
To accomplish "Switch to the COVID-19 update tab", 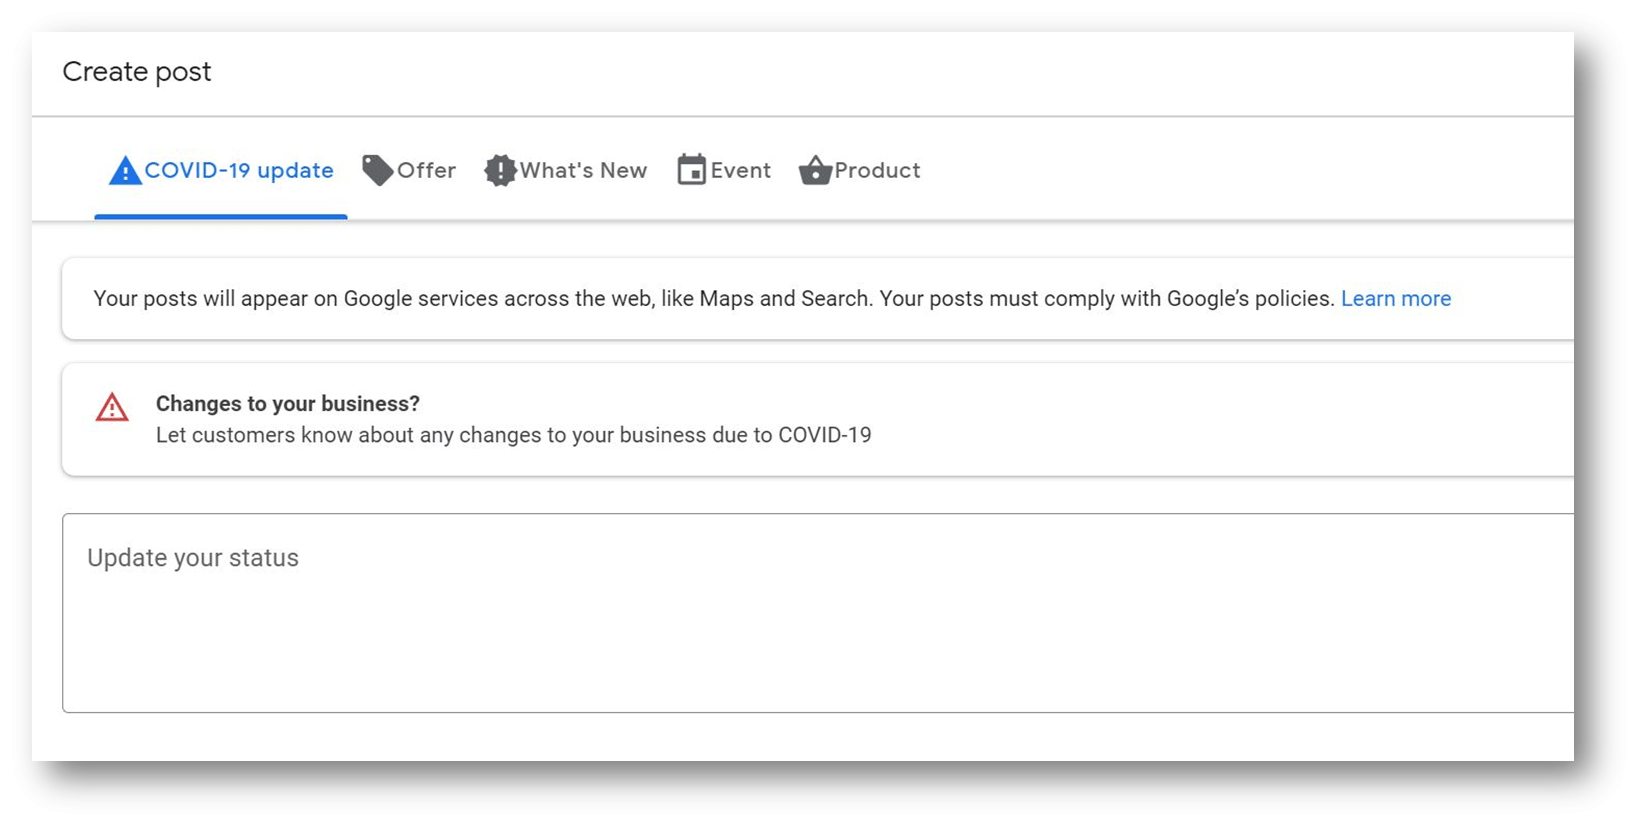I will coord(221,171).
